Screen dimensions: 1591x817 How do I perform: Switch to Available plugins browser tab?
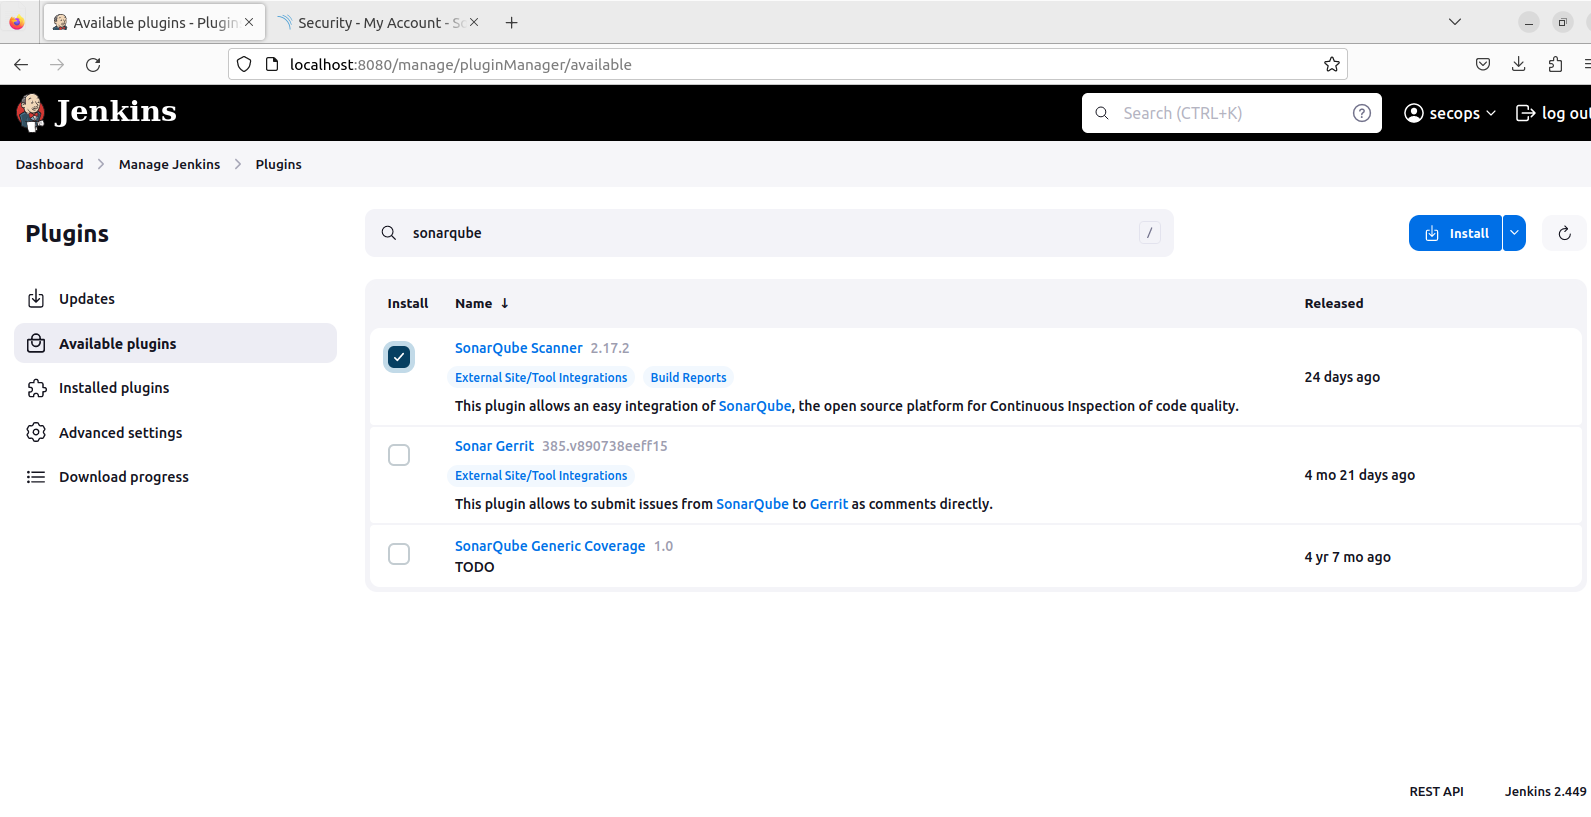[x=155, y=22]
